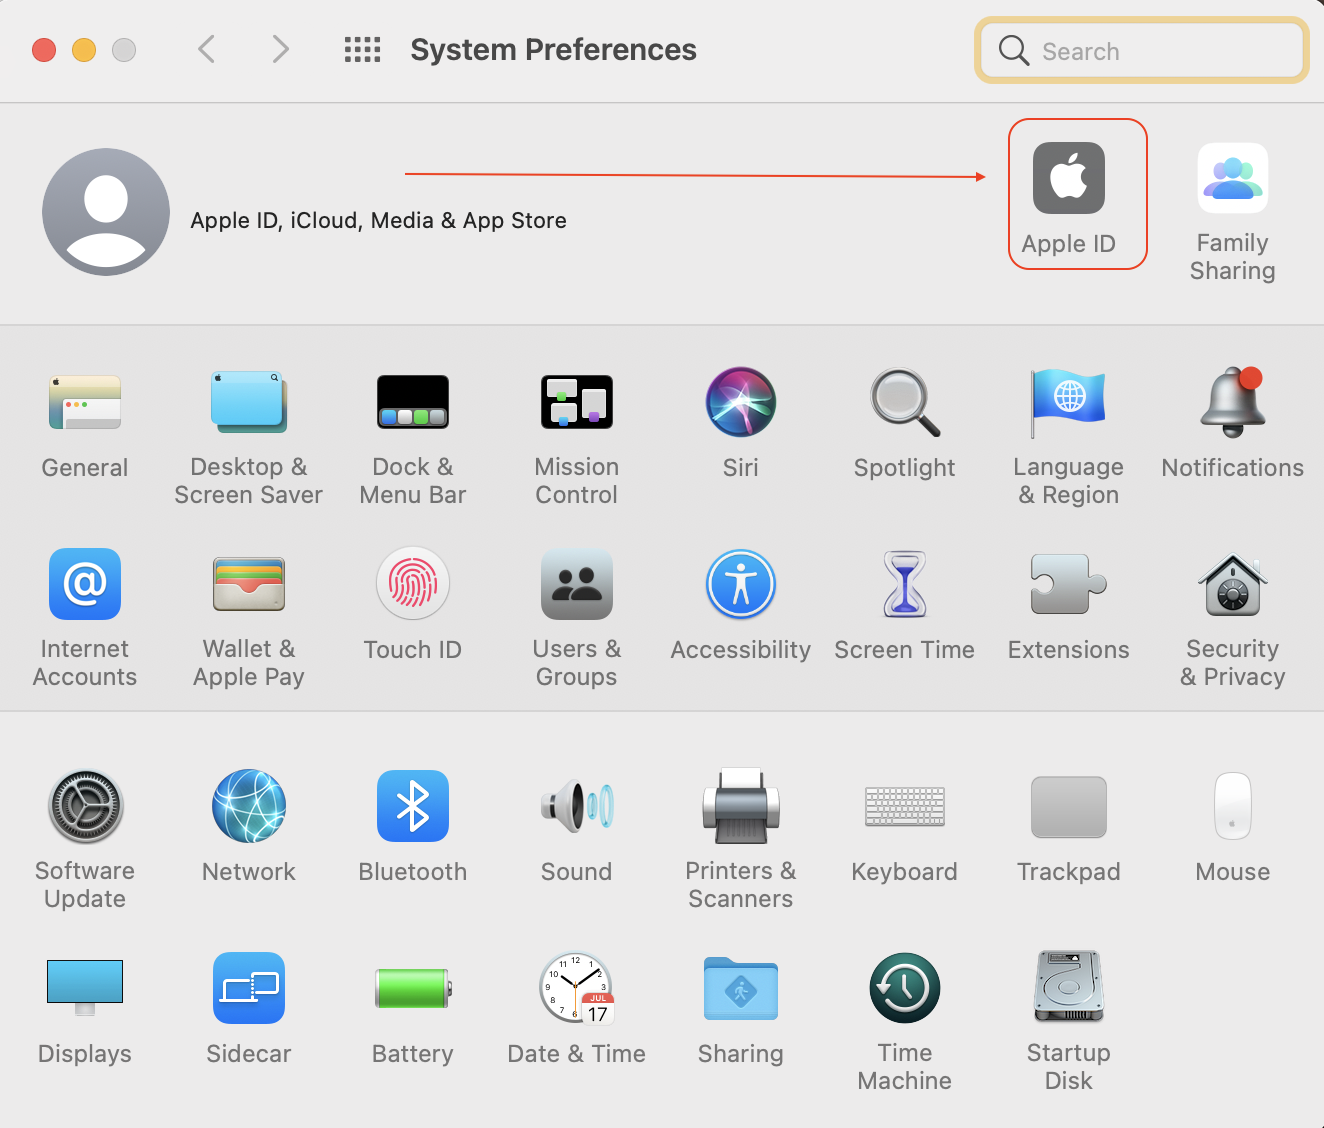Viewport: 1324px width, 1128px height.
Task: Click the magnifying glass in search box
Action: tap(1014, 51)
